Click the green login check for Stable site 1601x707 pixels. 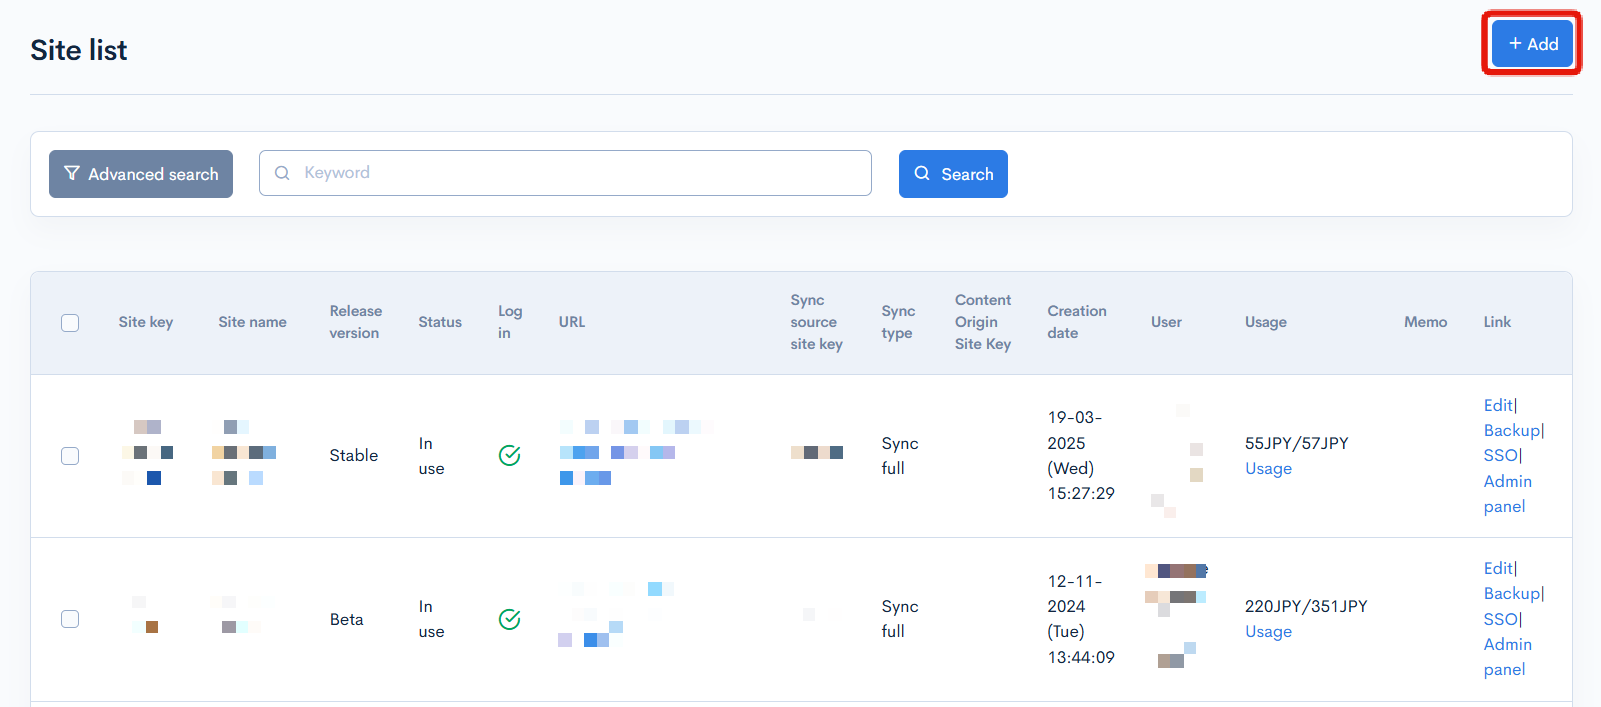point(509,456)
